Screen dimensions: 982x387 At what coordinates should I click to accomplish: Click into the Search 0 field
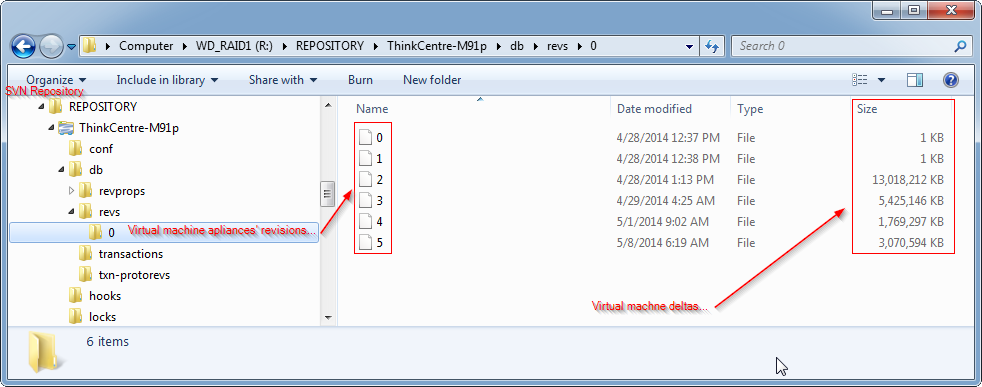click(844, 46)
